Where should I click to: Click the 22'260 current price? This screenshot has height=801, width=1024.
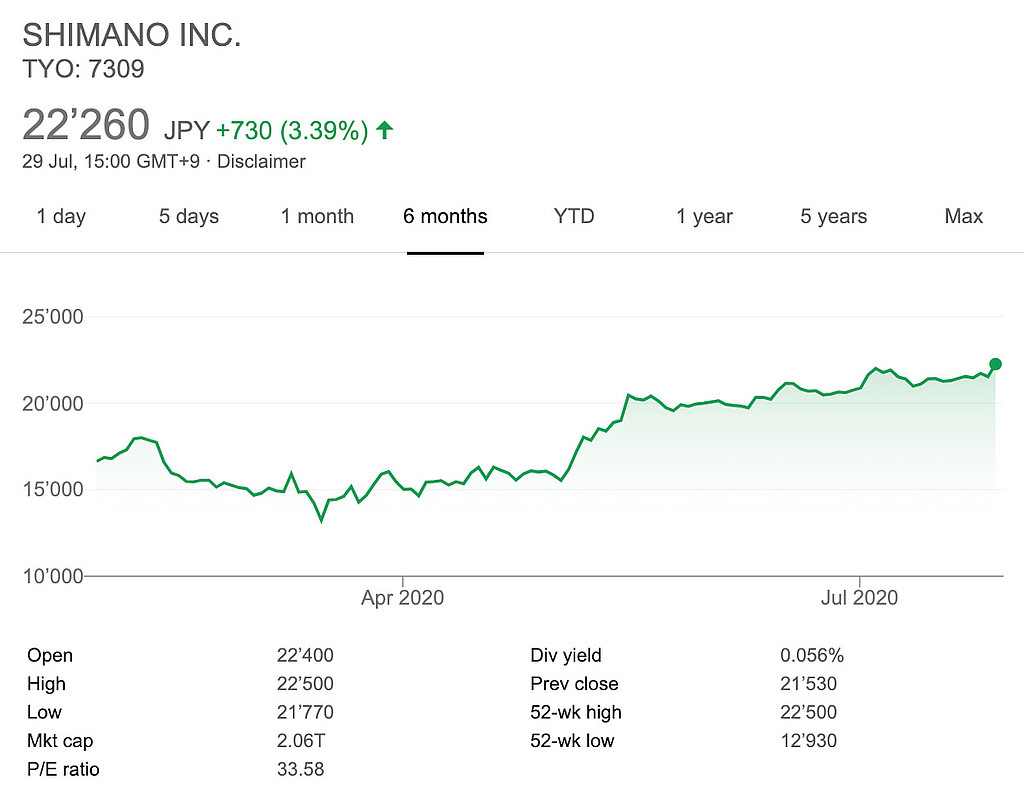coord(86,125)
